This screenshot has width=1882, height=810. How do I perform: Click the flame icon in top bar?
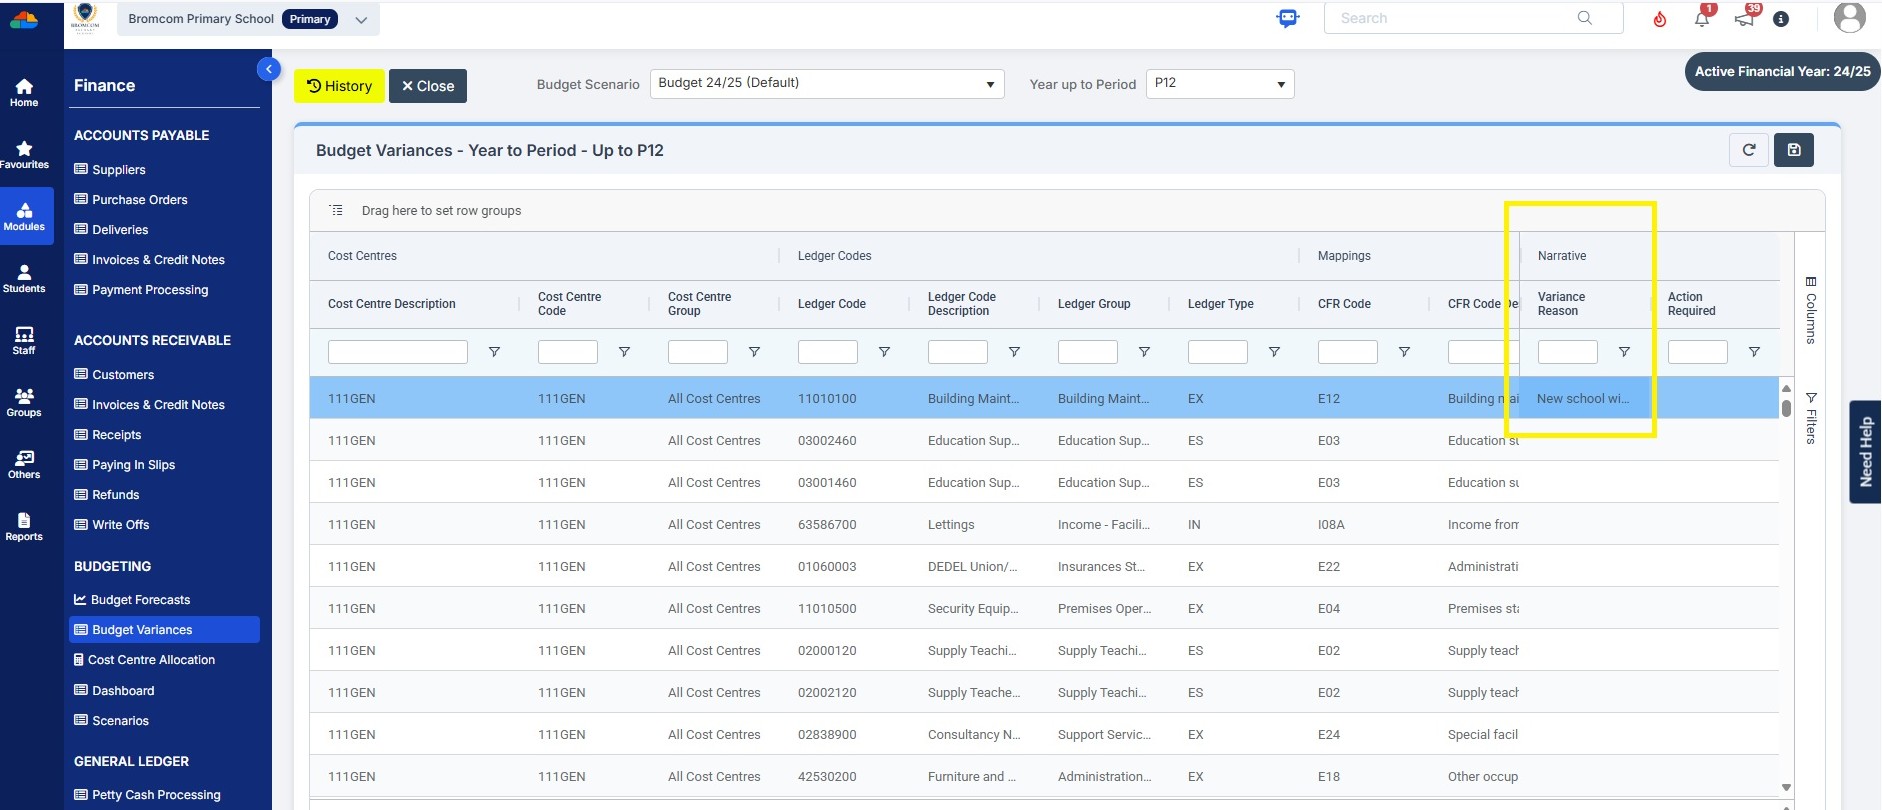point(1660,19)
